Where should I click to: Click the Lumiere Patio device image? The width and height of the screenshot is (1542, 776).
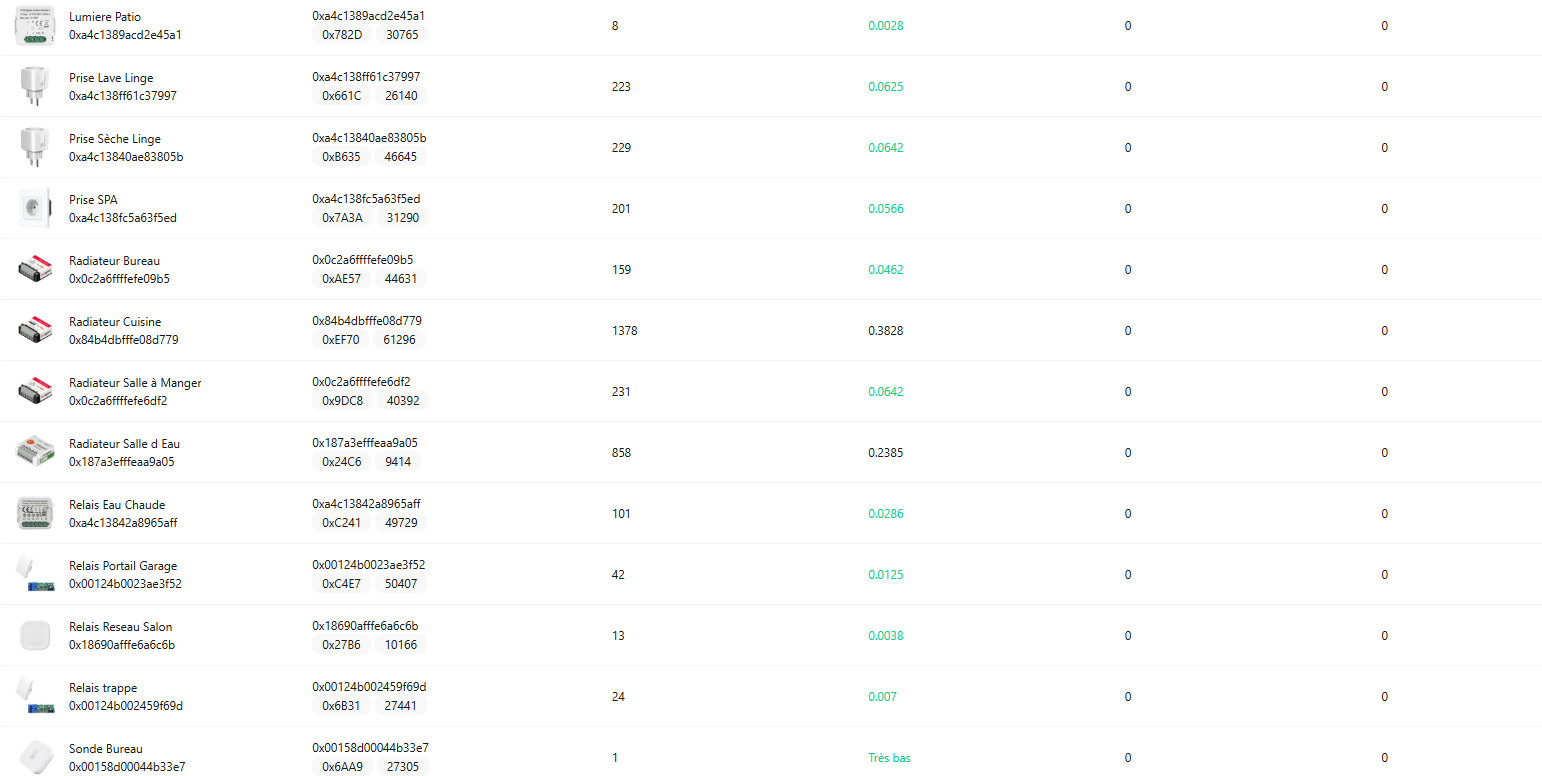[34, 26]
